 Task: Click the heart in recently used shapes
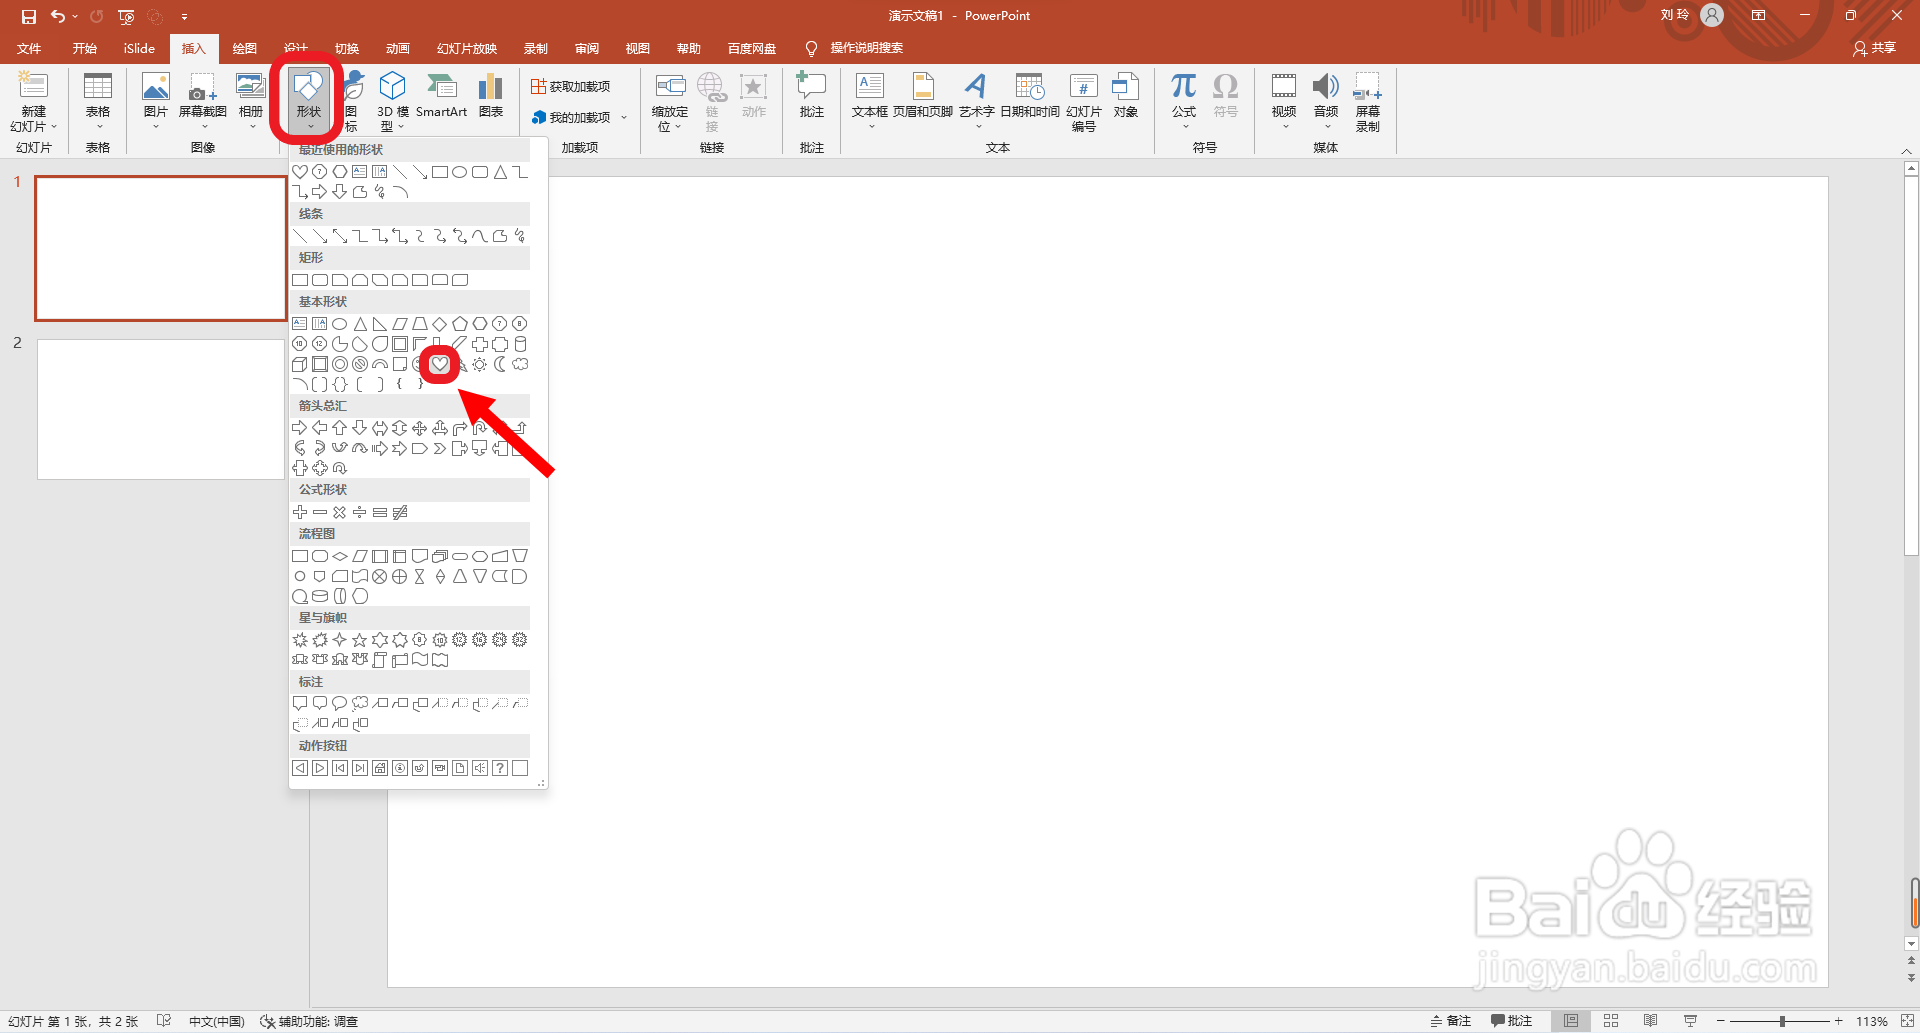point(300,172)
